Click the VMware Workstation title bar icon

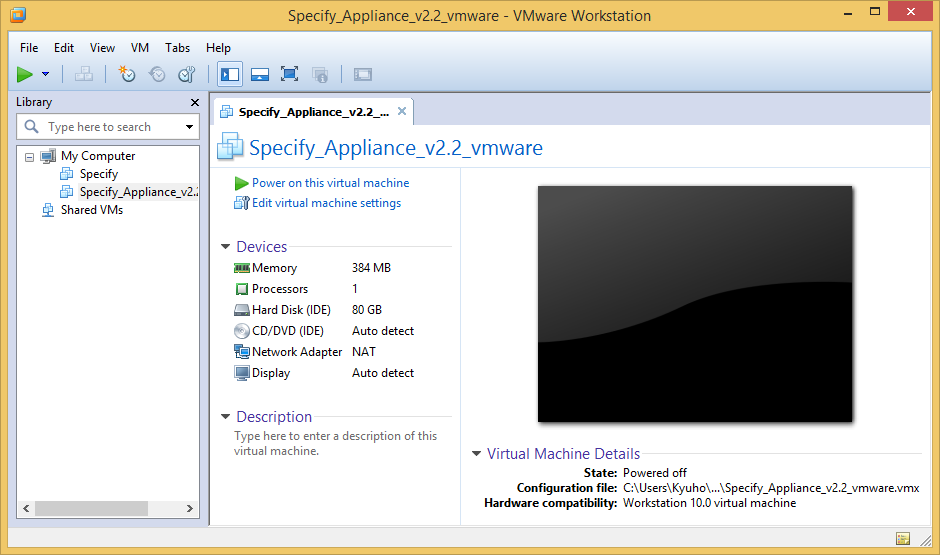(x=18, y=14)
